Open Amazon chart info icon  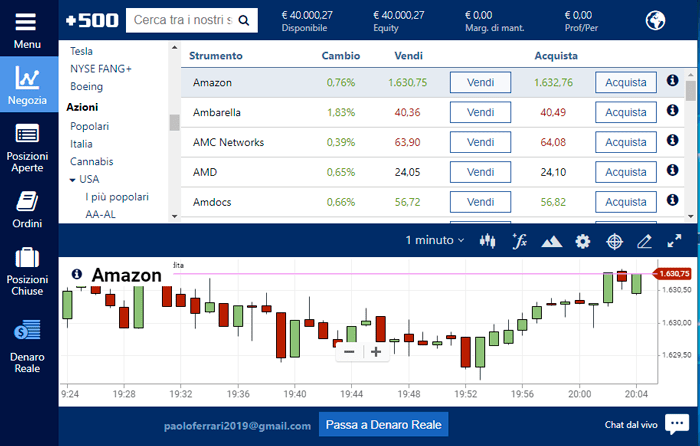[x=77, y=274]
